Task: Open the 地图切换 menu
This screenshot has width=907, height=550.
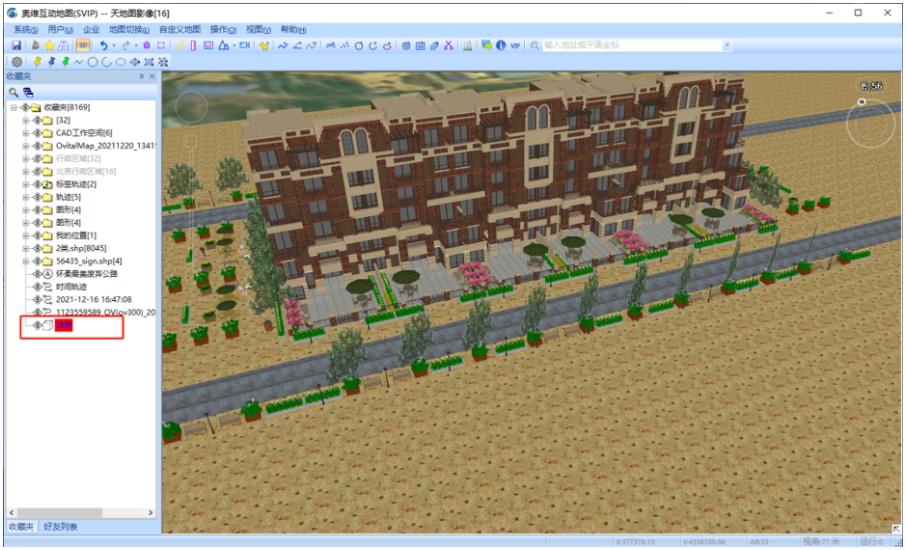Action: (x=129, y=29)
